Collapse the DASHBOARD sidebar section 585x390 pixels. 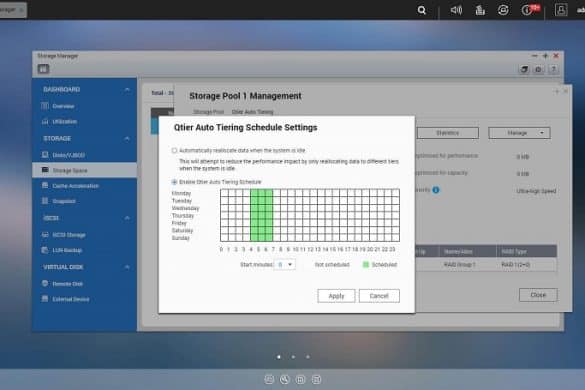127,90
